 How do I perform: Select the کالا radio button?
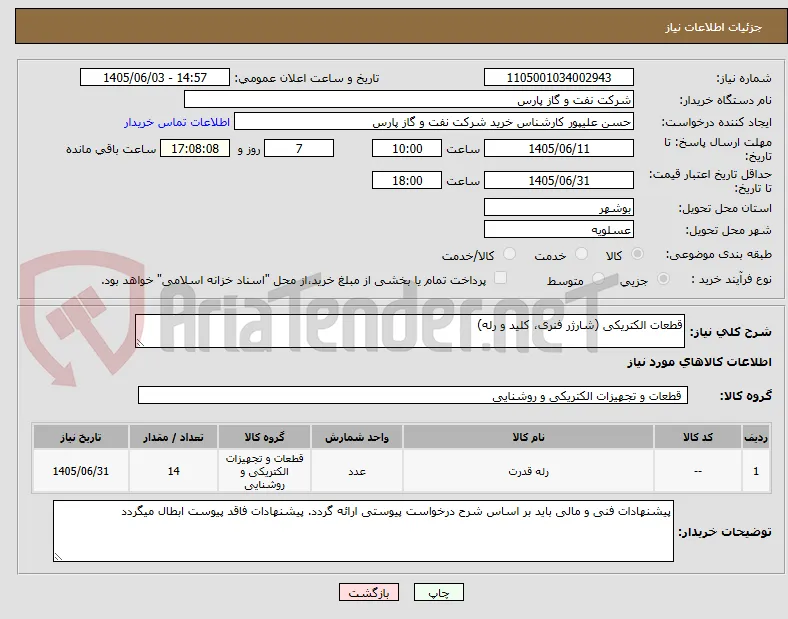coord(637,254)
